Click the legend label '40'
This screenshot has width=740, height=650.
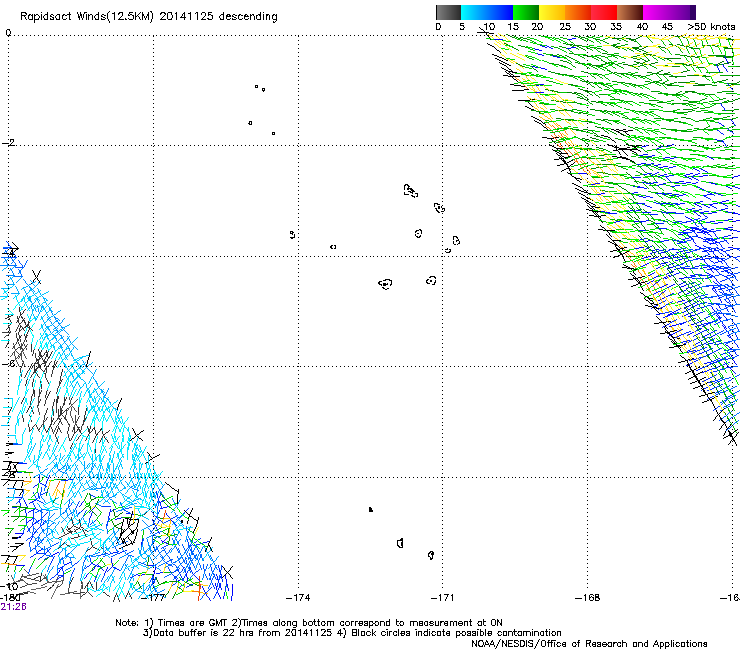642,27
